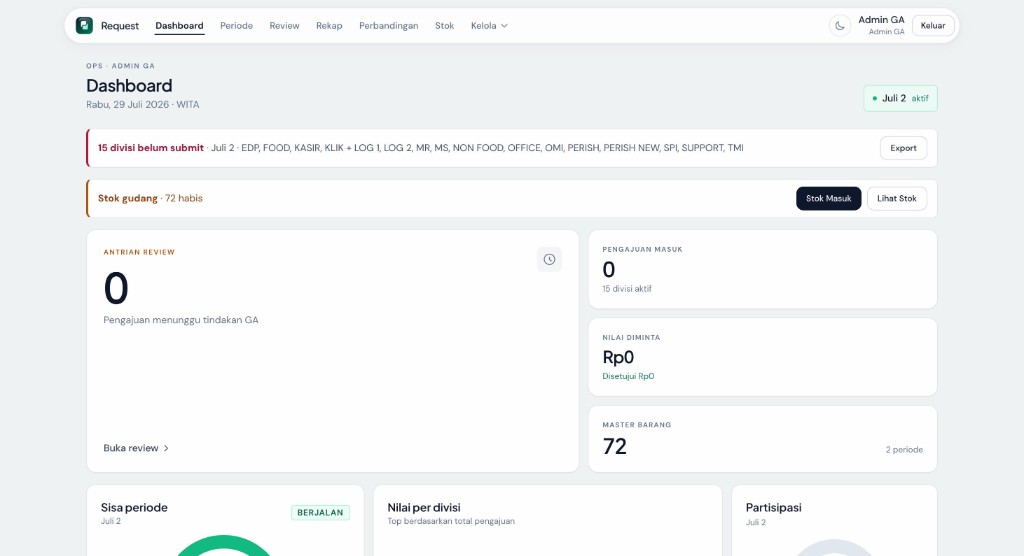
Task: Select the '15 divisi belum submit' alert text
Action: pos(151,148)
